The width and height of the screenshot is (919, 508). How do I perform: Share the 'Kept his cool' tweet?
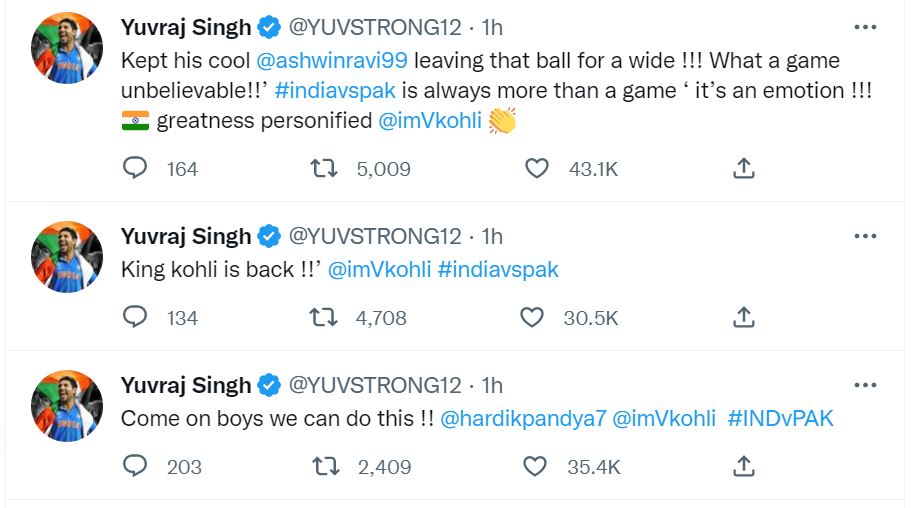tap(743, 168)
